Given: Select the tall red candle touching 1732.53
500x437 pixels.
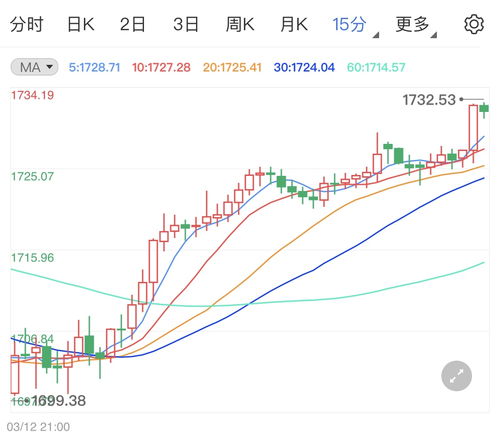Looking at the screenshot, I should (x=473, y=128).
